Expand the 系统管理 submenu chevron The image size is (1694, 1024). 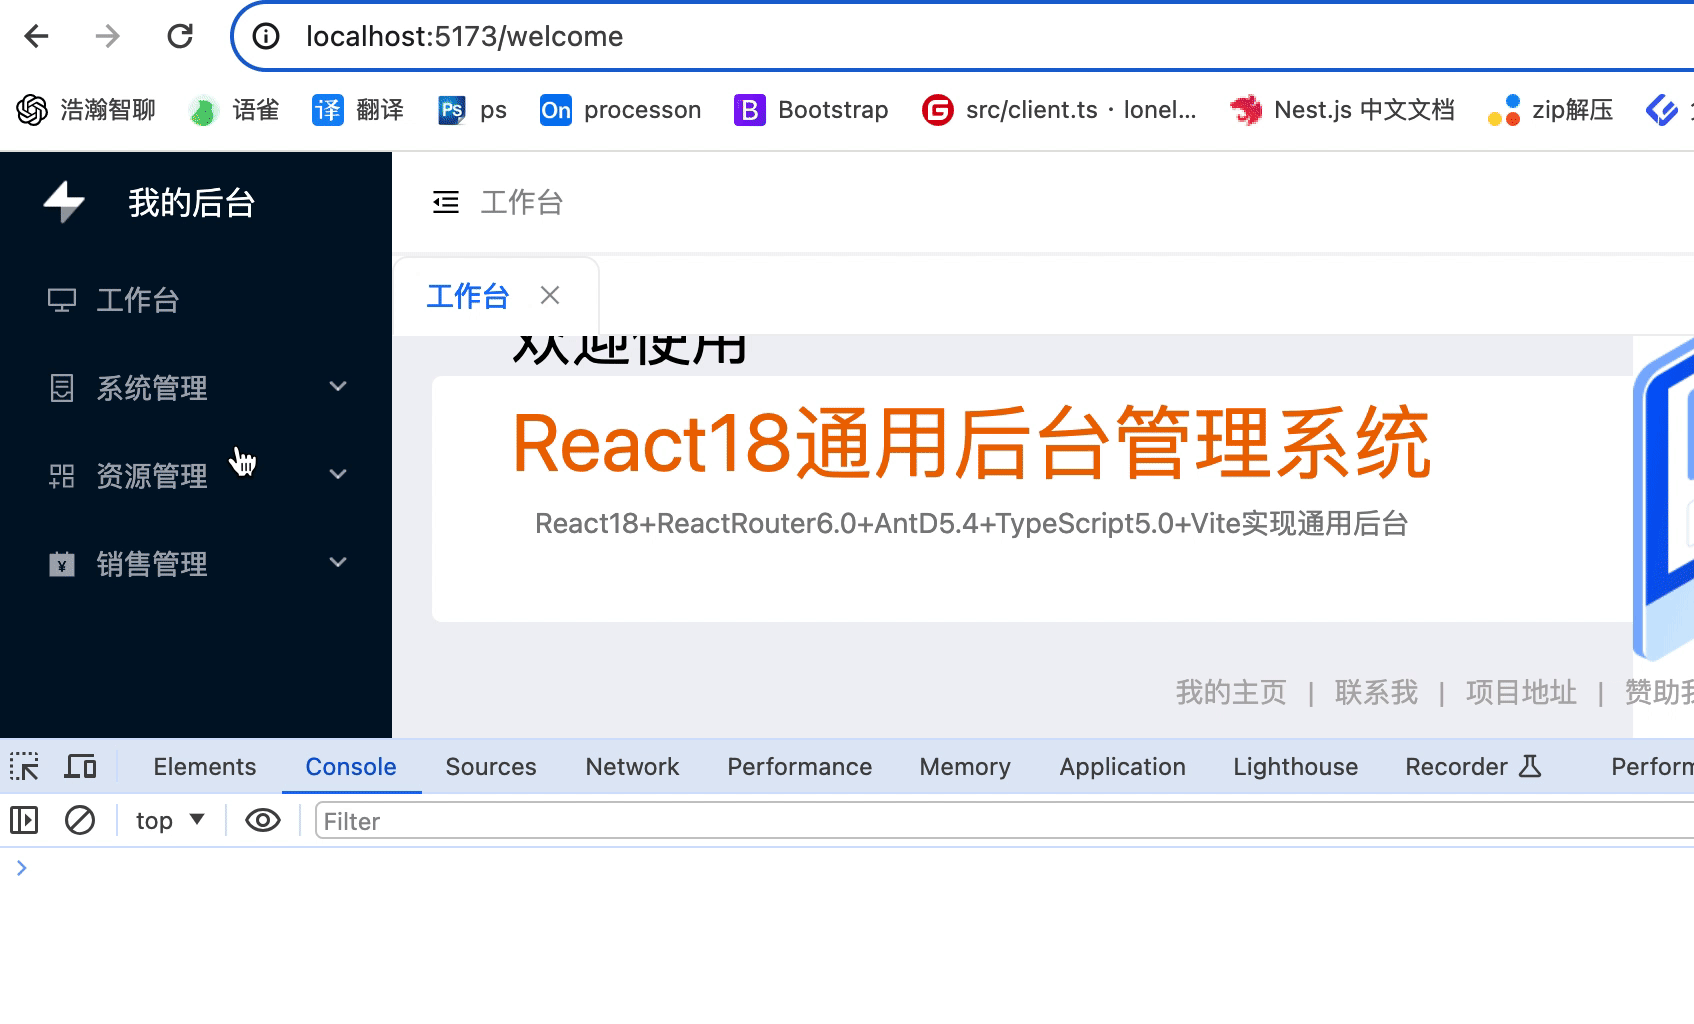coord(338,387)
